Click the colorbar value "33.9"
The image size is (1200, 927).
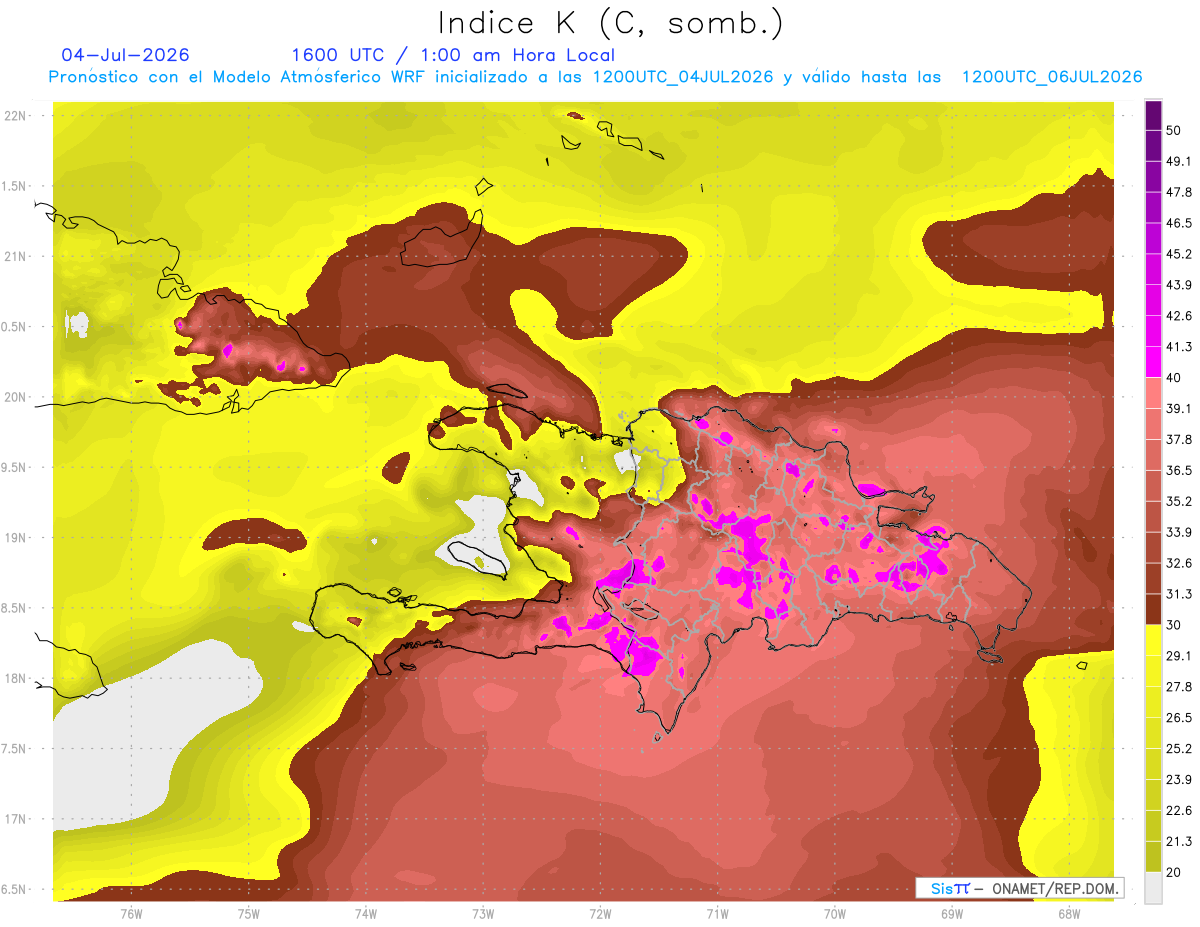click(x=1178, y=532)
